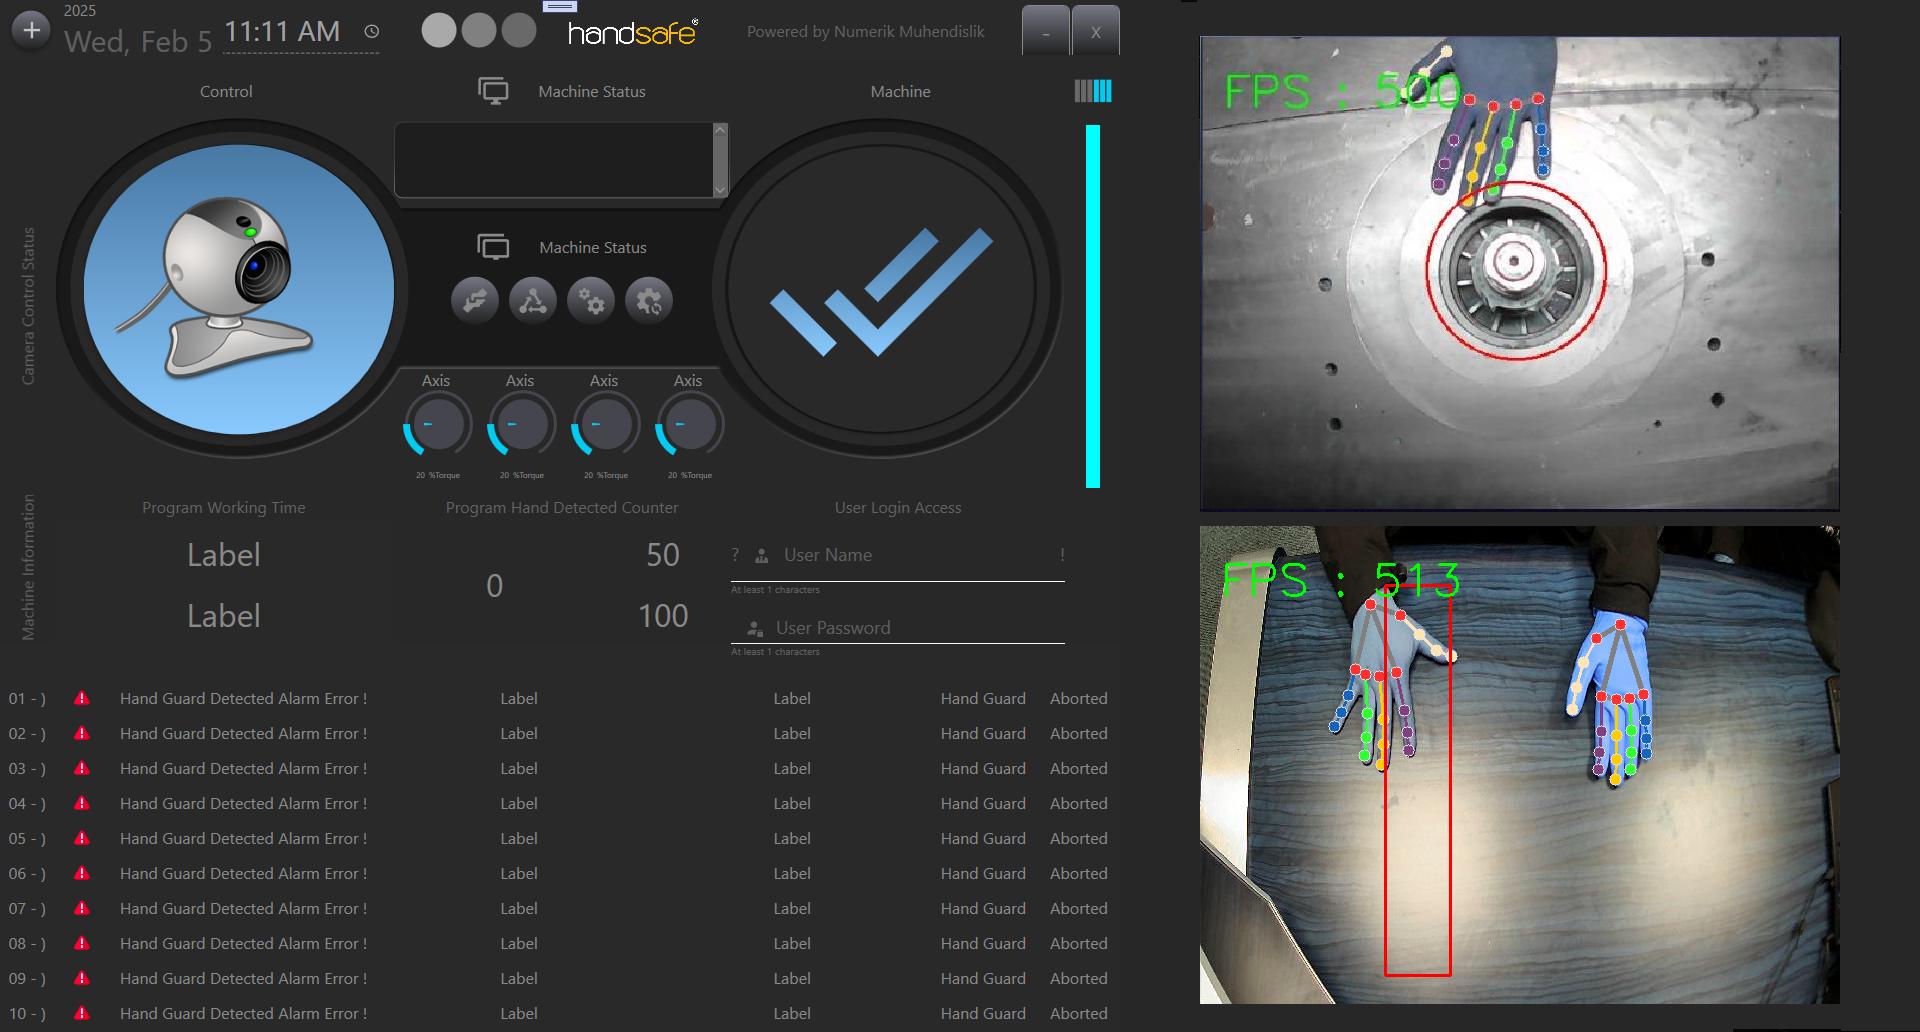
Task: Click the third gray circle indicator
Action: [x=519, y=30]
